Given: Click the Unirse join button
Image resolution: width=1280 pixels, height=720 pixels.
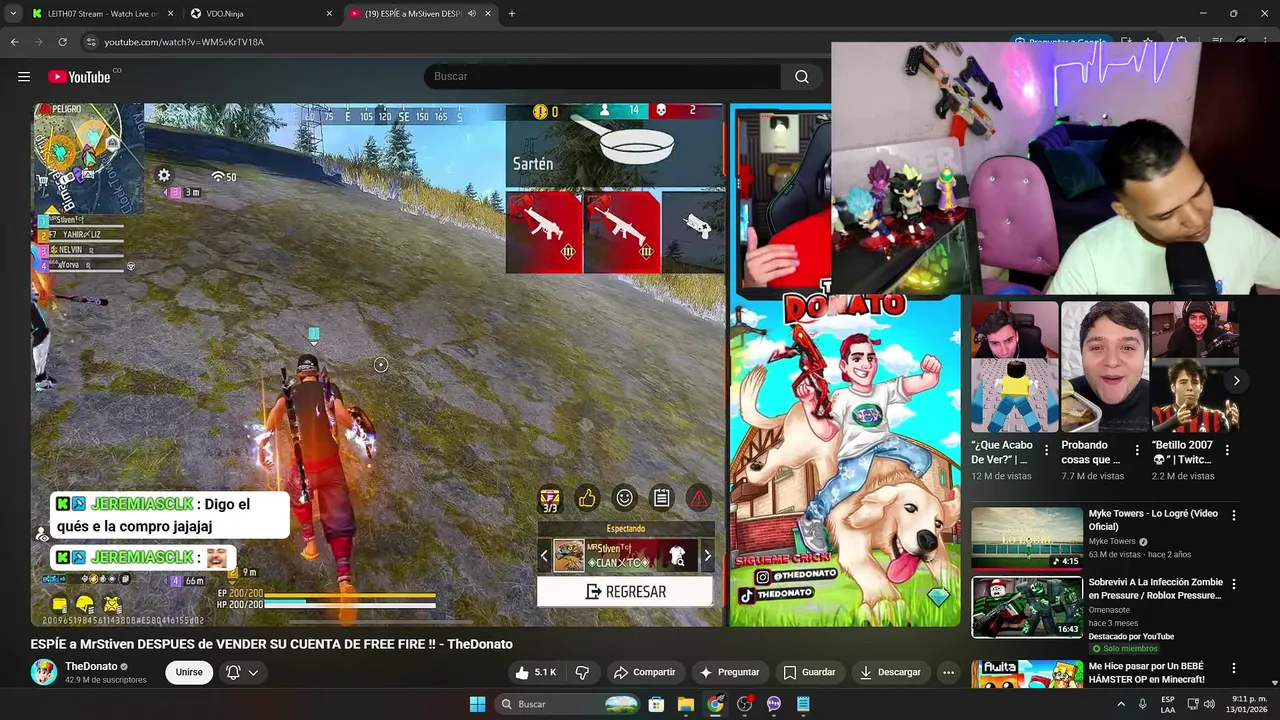Looking at the screenshot, I should tap(189, 672).
